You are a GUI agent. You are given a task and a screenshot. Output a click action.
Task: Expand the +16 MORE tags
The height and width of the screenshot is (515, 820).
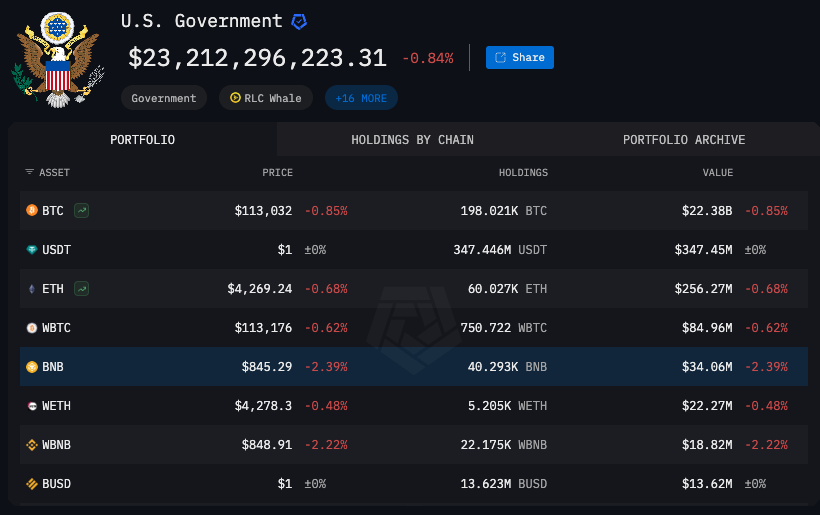click(x=361, y=98)
